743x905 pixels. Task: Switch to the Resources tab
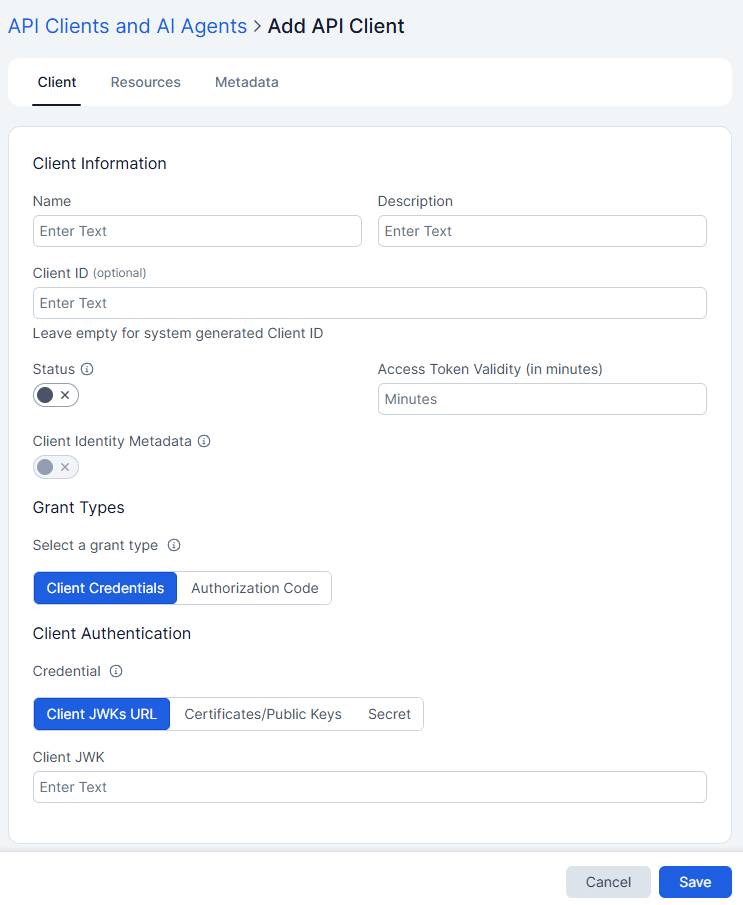pos(145,82)
